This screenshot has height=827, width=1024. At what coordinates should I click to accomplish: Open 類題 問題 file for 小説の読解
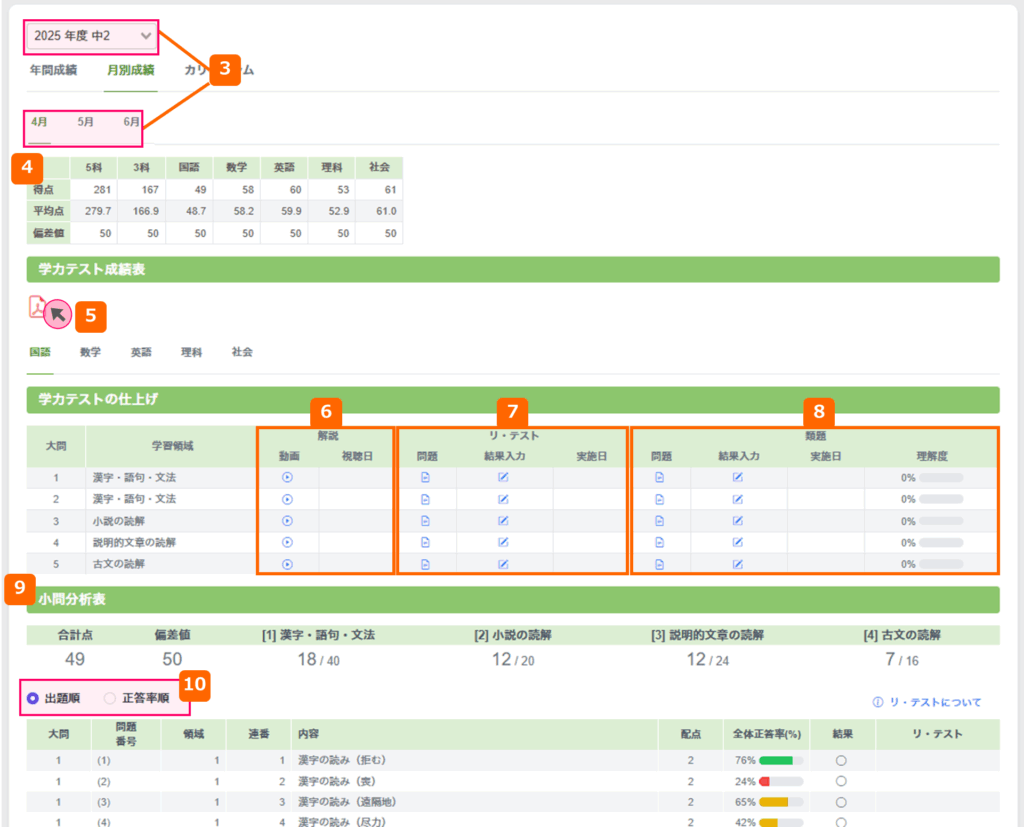tap(659, 520)
